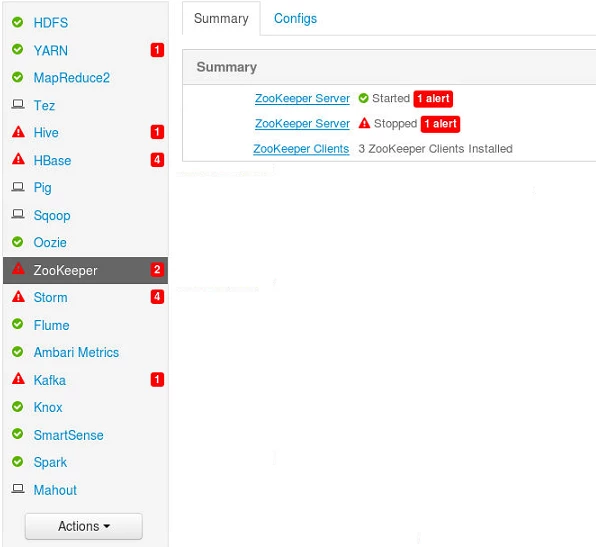Open the Oozie service

(50, 243)
